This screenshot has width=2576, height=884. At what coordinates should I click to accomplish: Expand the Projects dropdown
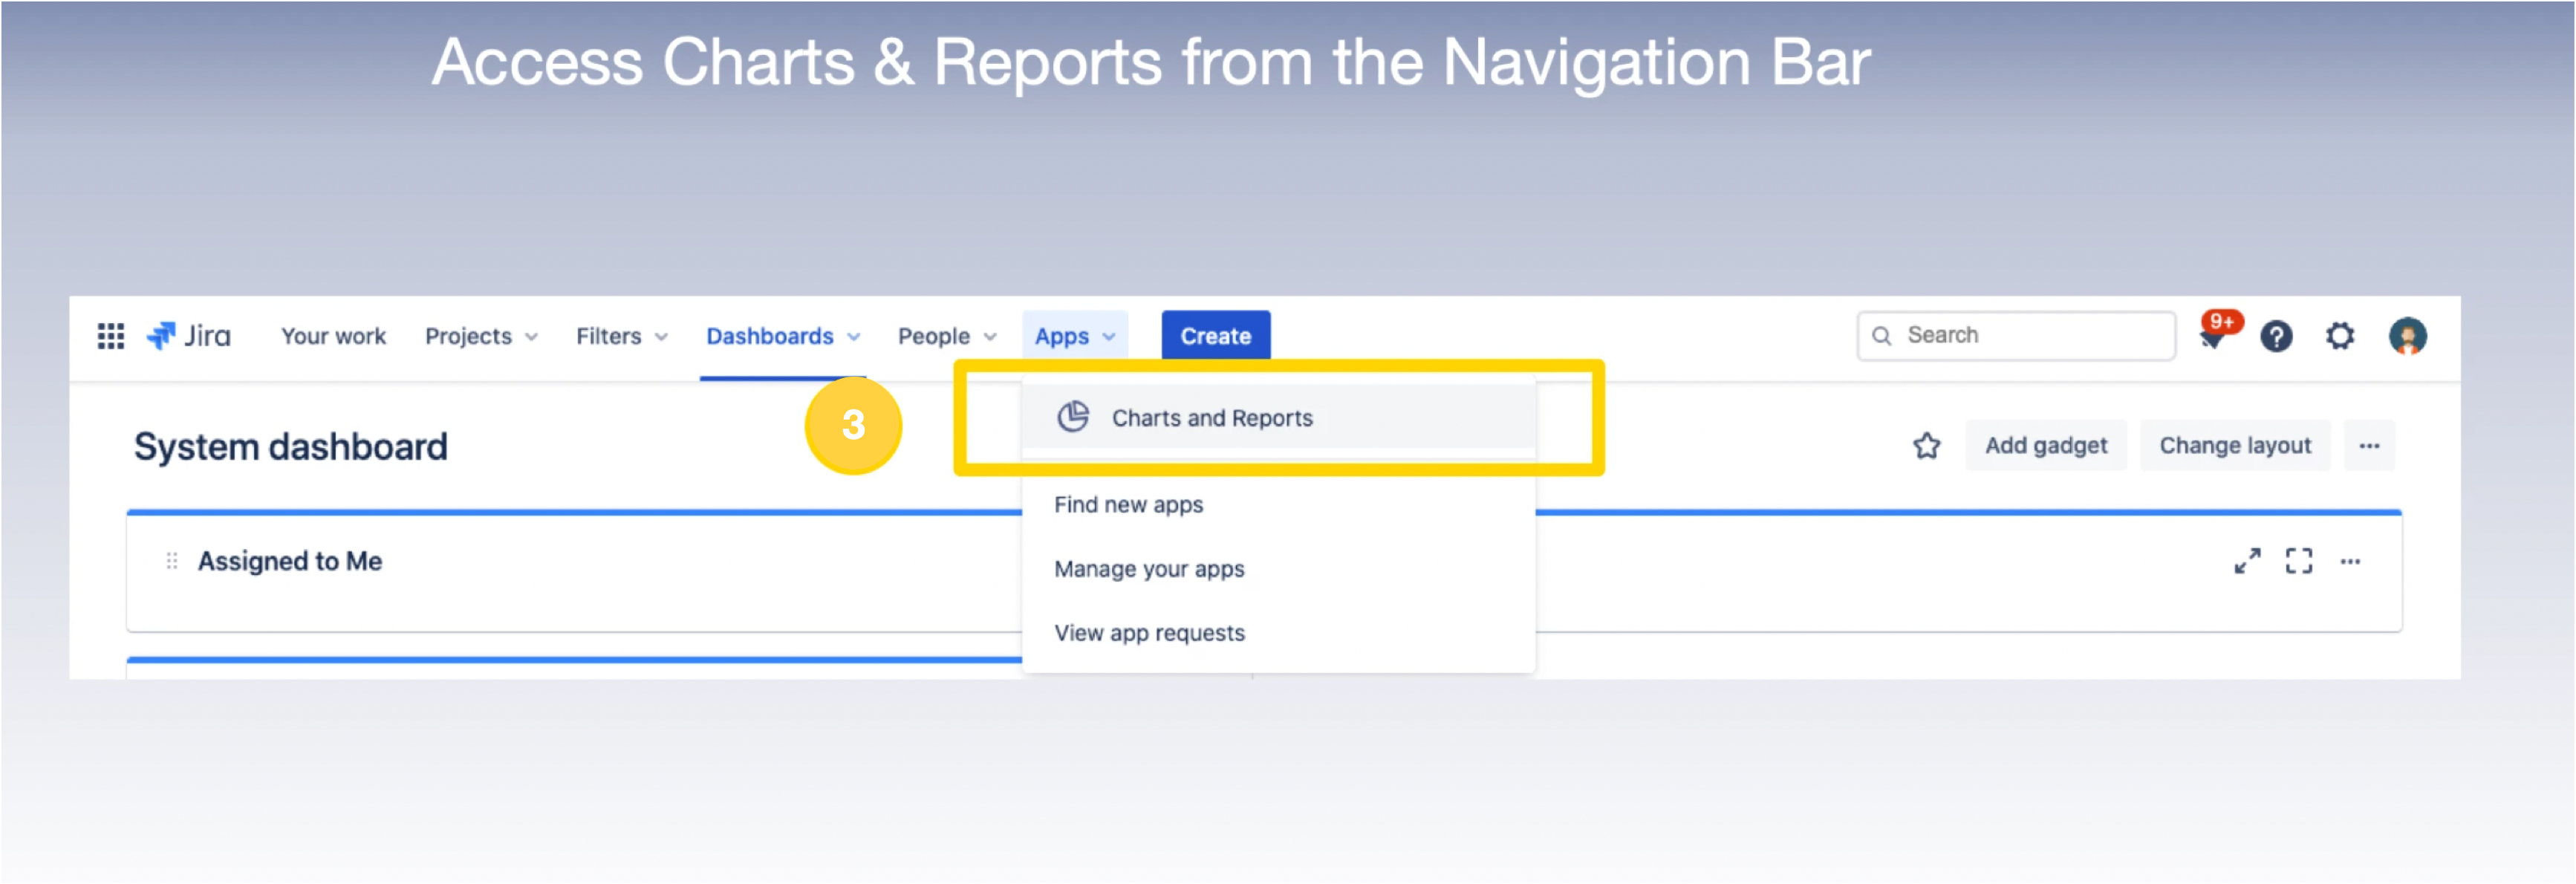click(481, 337)
